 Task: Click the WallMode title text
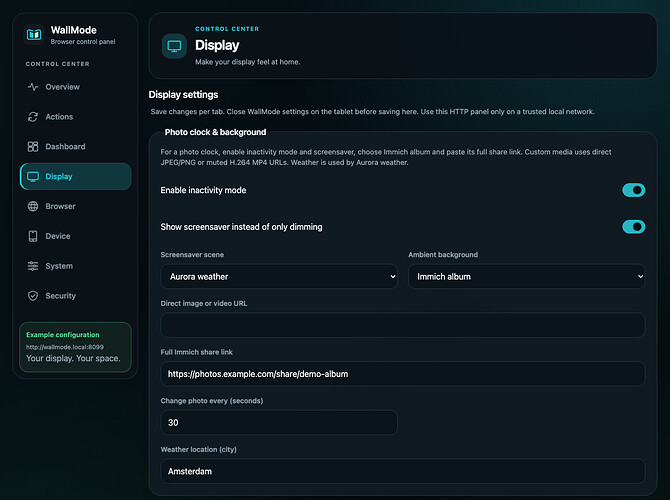[73, 30]
